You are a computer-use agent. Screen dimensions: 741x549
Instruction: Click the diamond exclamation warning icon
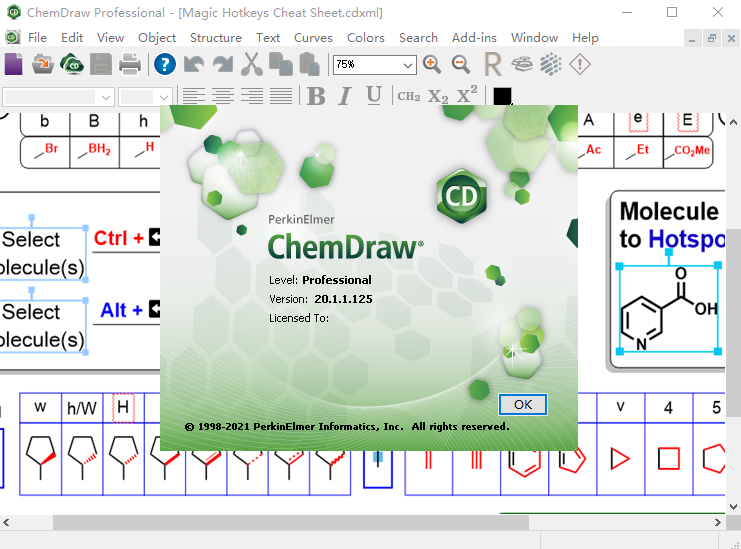point(580,64)
